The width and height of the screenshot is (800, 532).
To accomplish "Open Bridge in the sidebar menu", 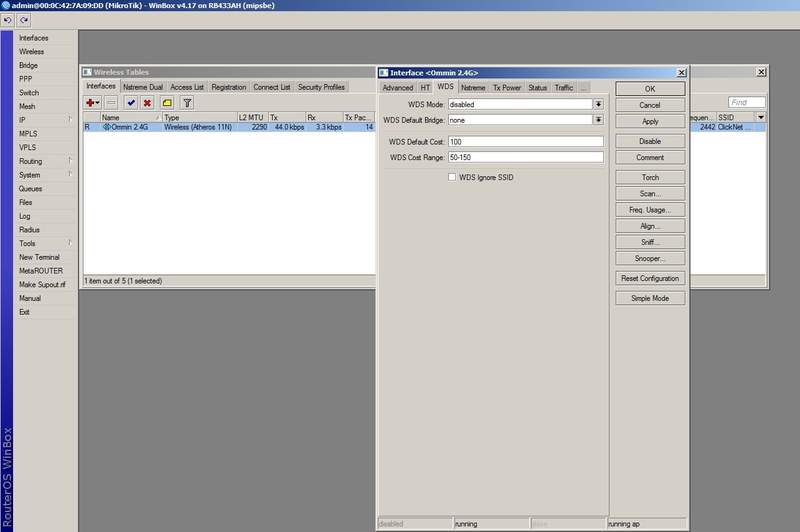I will (29, 65).
